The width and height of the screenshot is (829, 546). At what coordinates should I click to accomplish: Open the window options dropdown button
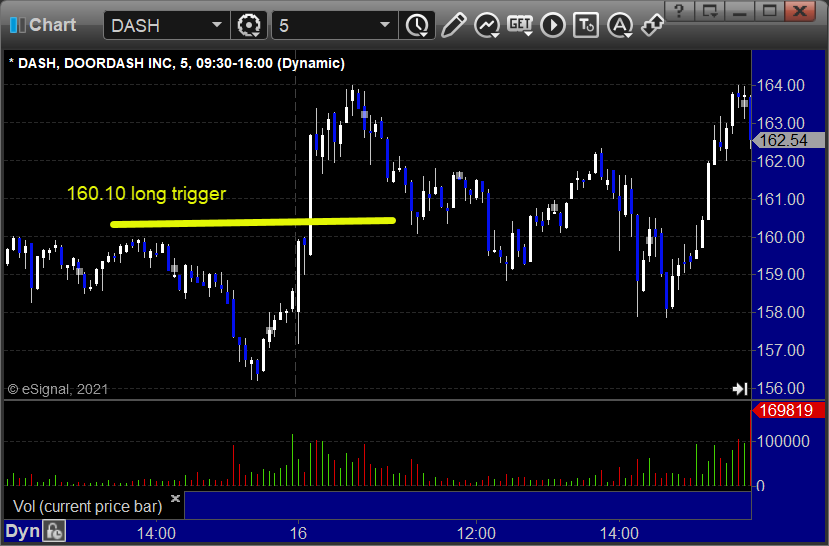point(710,10)
